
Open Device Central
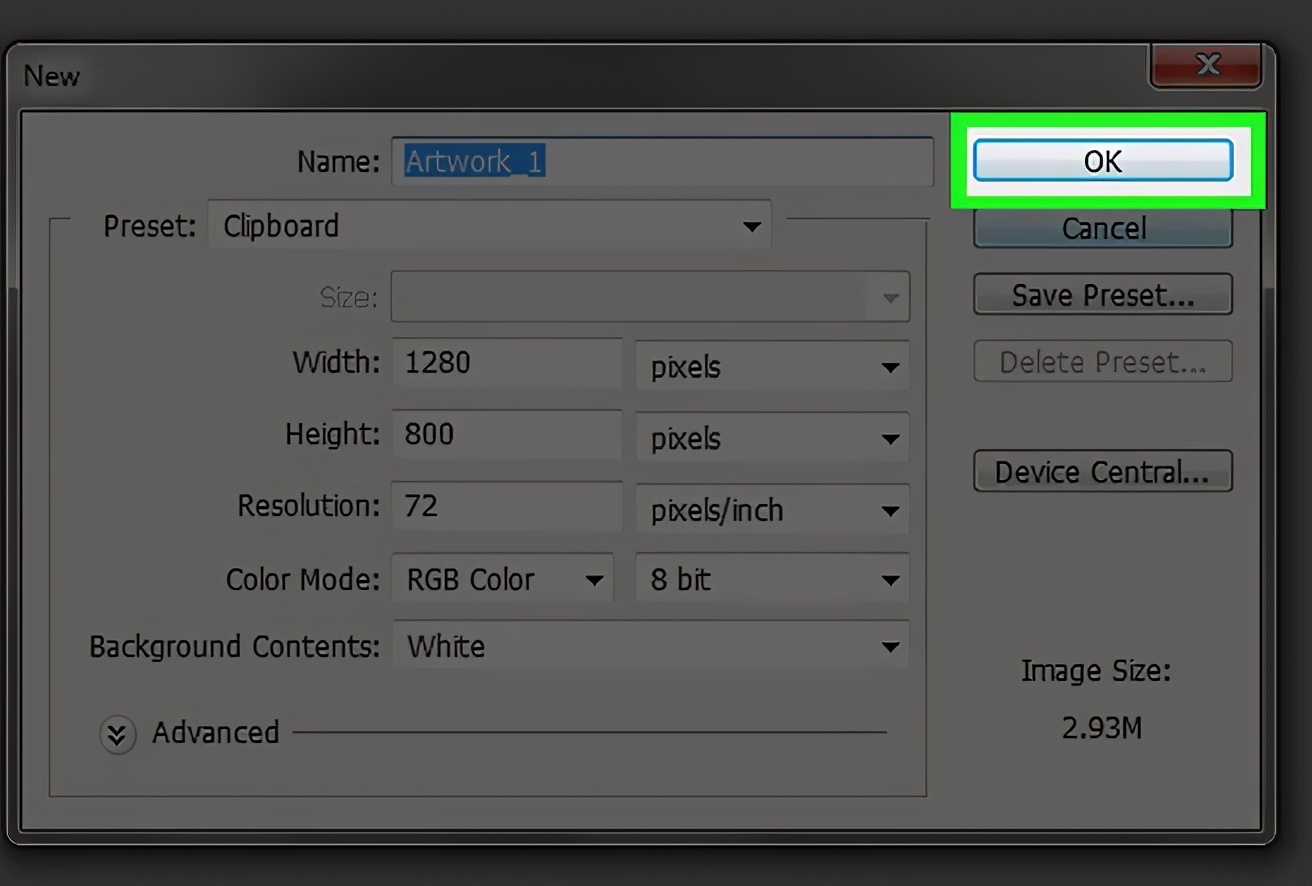(x=1102, y=472)
